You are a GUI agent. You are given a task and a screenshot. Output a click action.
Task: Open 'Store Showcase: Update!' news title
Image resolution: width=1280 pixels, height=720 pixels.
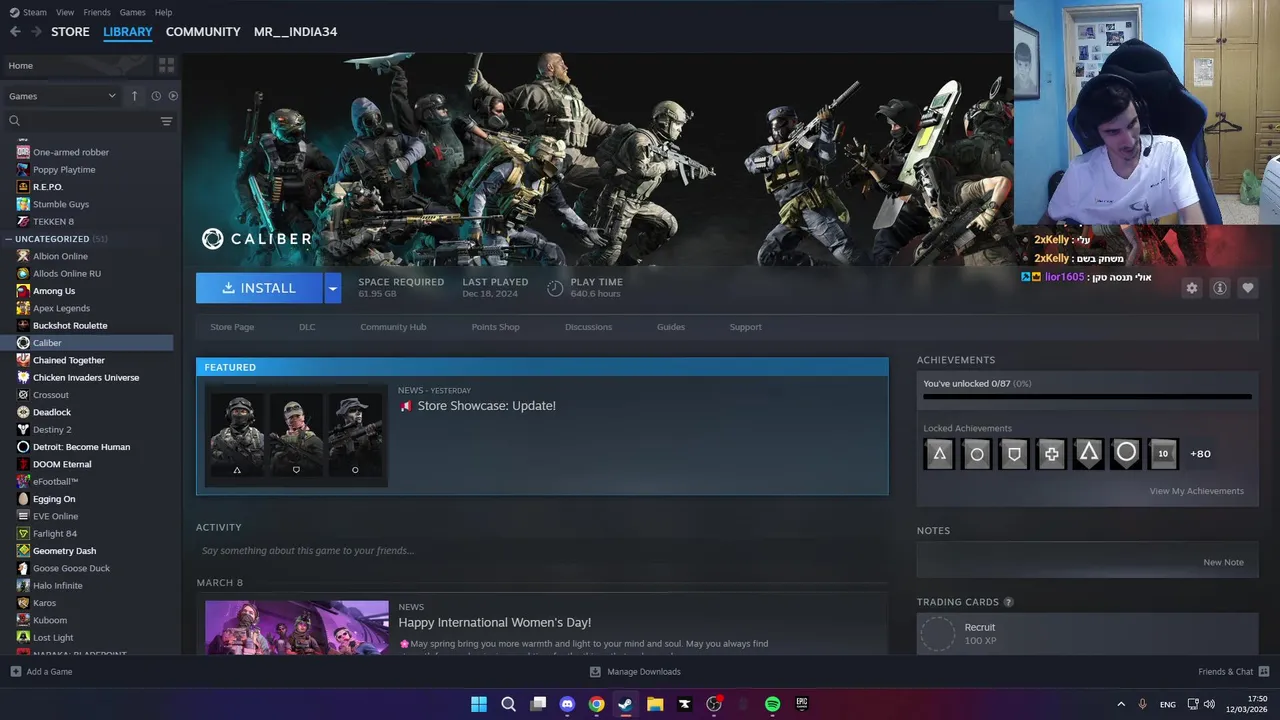486,406
